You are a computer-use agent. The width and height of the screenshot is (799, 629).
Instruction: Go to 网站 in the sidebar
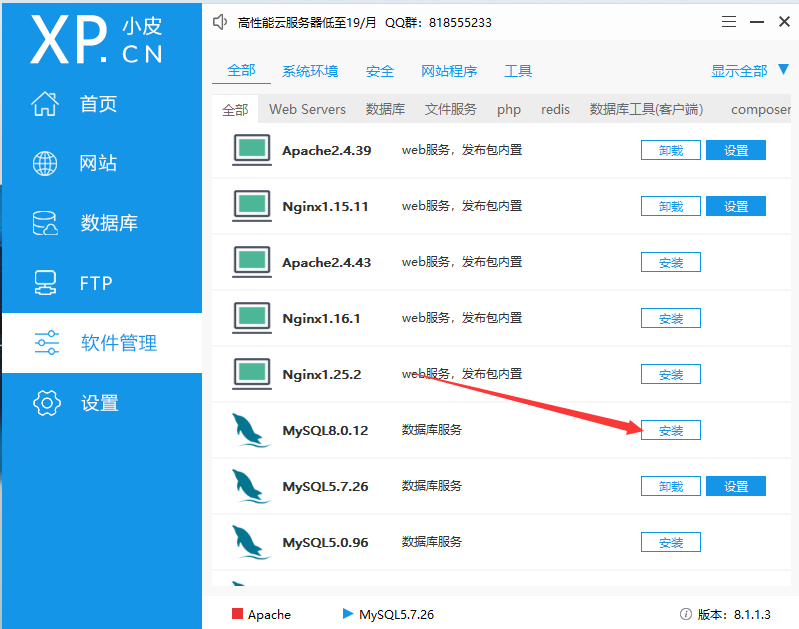pos(98,163)
